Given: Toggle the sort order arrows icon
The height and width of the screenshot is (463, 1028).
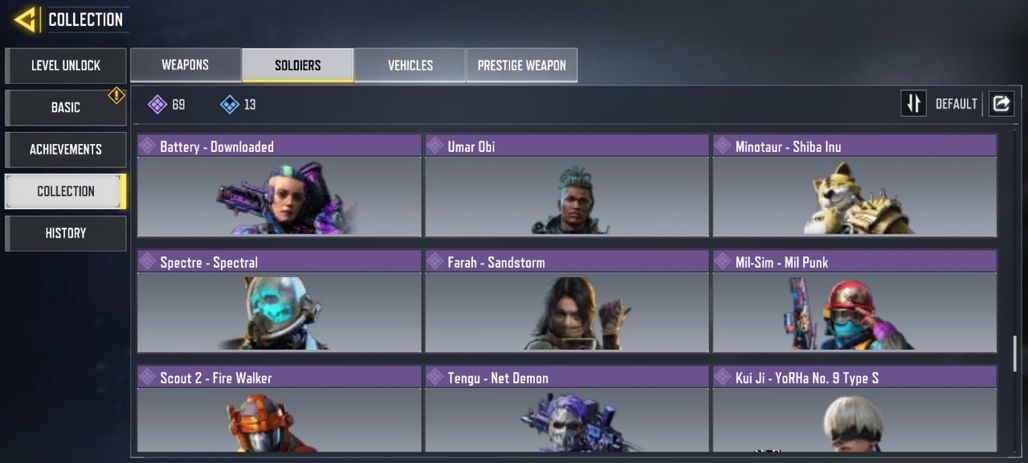Looking at the screenshot, I should [913, 104].
